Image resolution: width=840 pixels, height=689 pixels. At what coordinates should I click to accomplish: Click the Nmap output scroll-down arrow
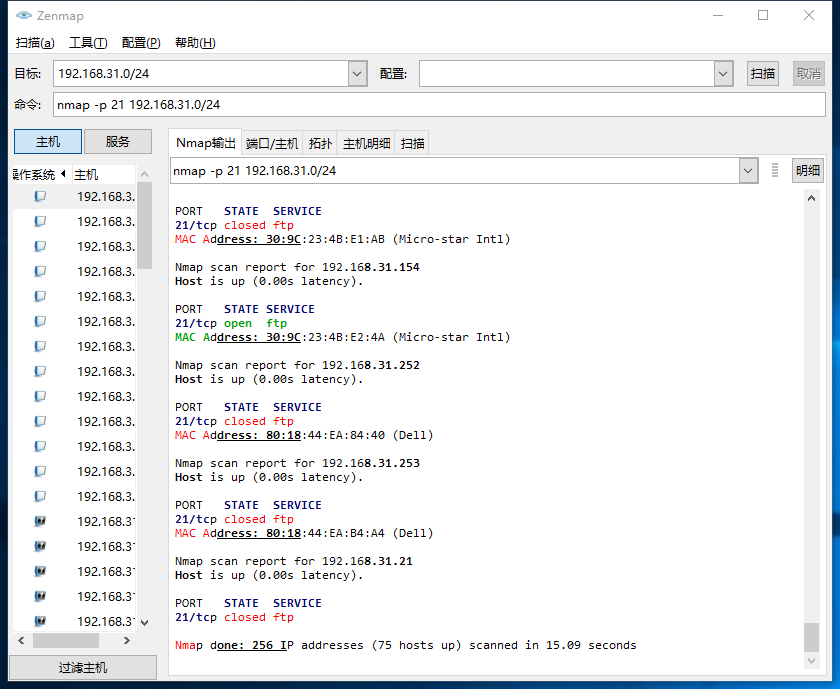click(811, 661)
